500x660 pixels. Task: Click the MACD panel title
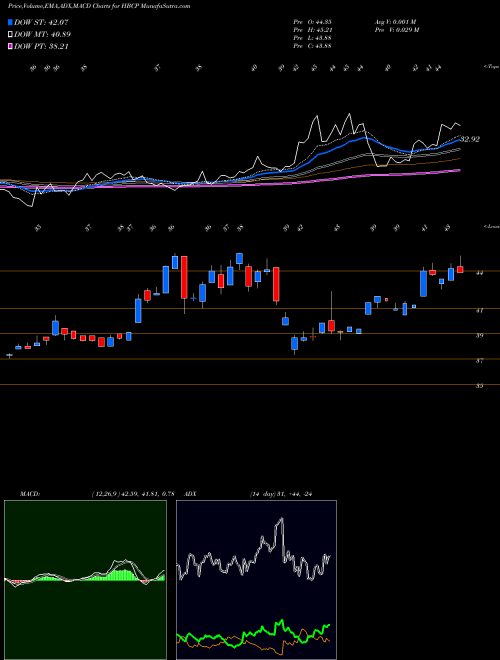(29, 494)
